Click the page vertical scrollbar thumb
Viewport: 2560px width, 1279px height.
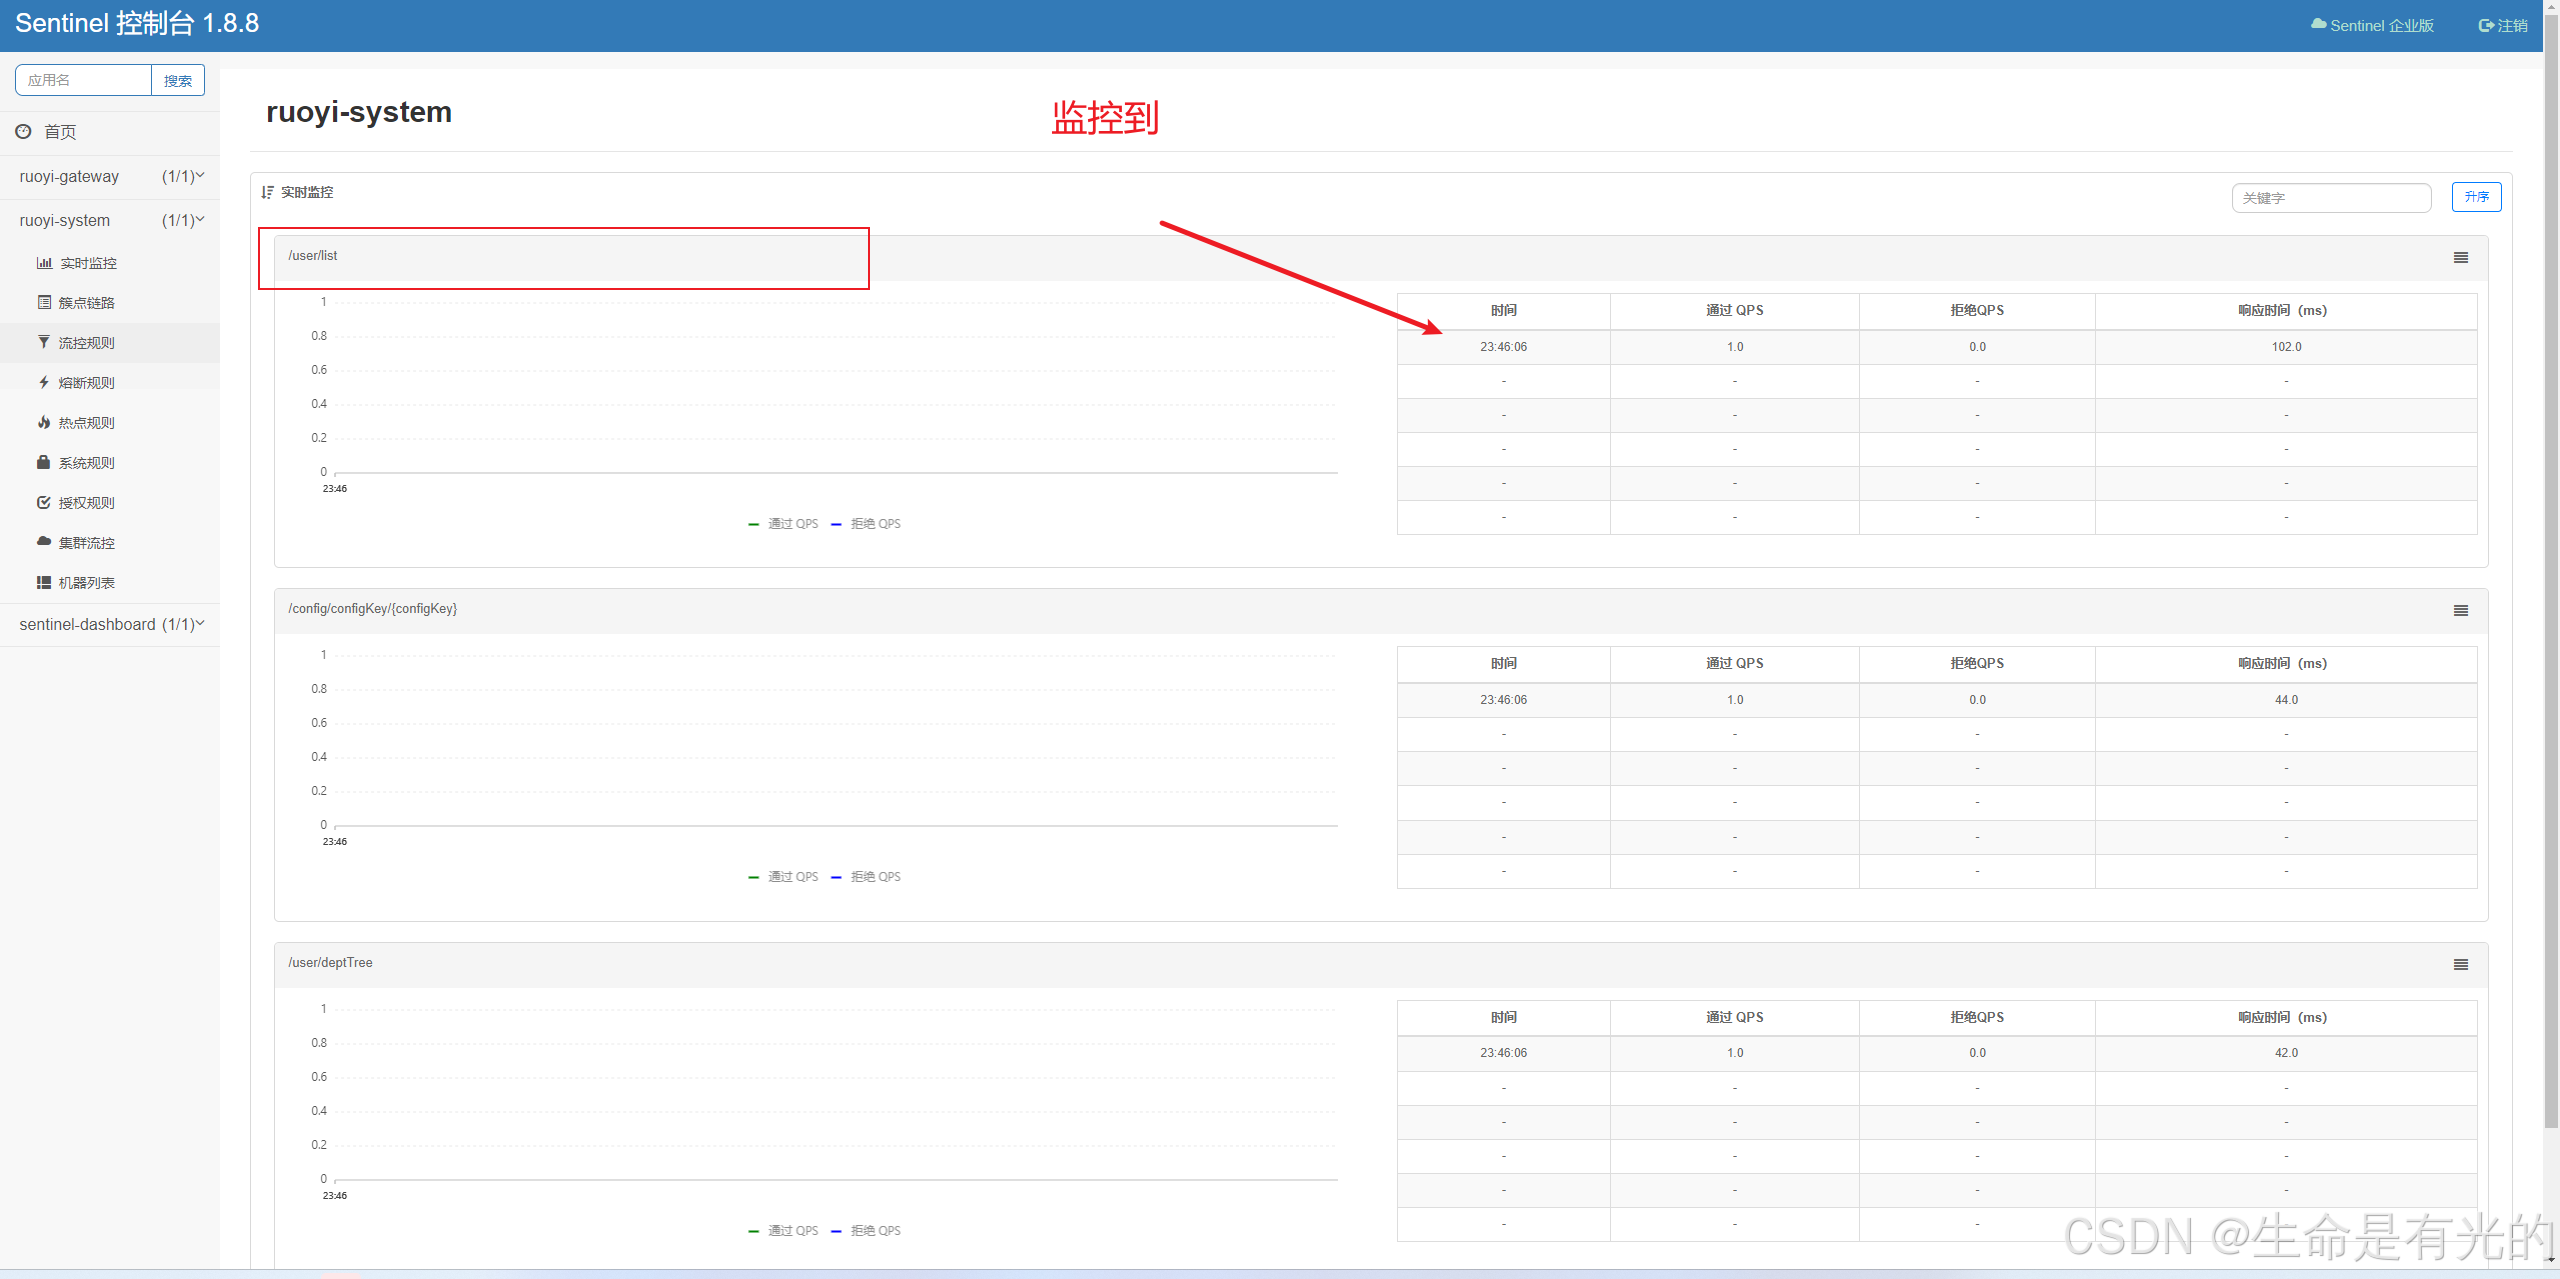2551,570
